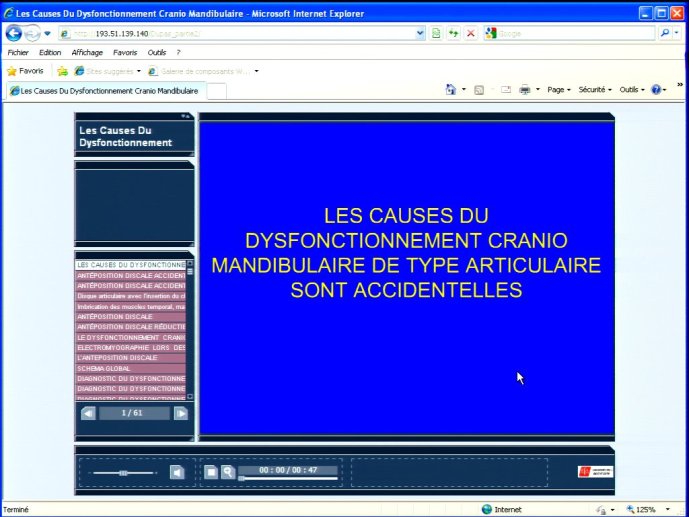Open the Favoris menu in menu bar
The width and height of the screenshot is (689, 517).
pyautogui.click(x=125, y=53)
